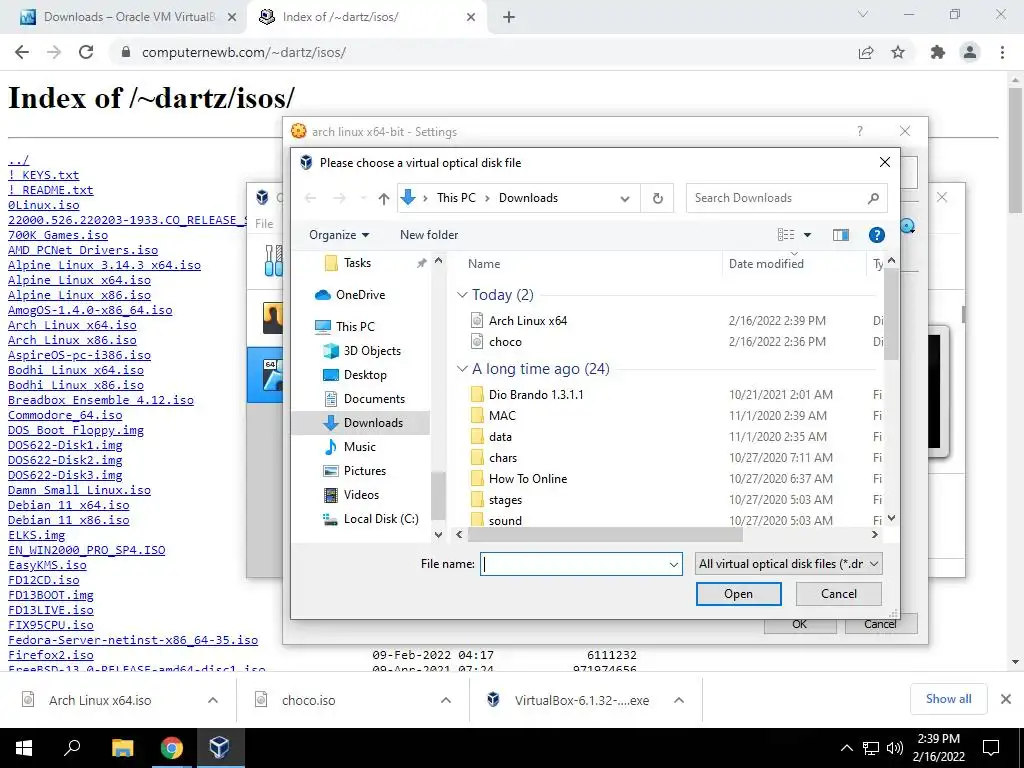Open Windows Start menu
Image resolution: width=1024 pixels, height=768 pixels.
tap(24, 748)
